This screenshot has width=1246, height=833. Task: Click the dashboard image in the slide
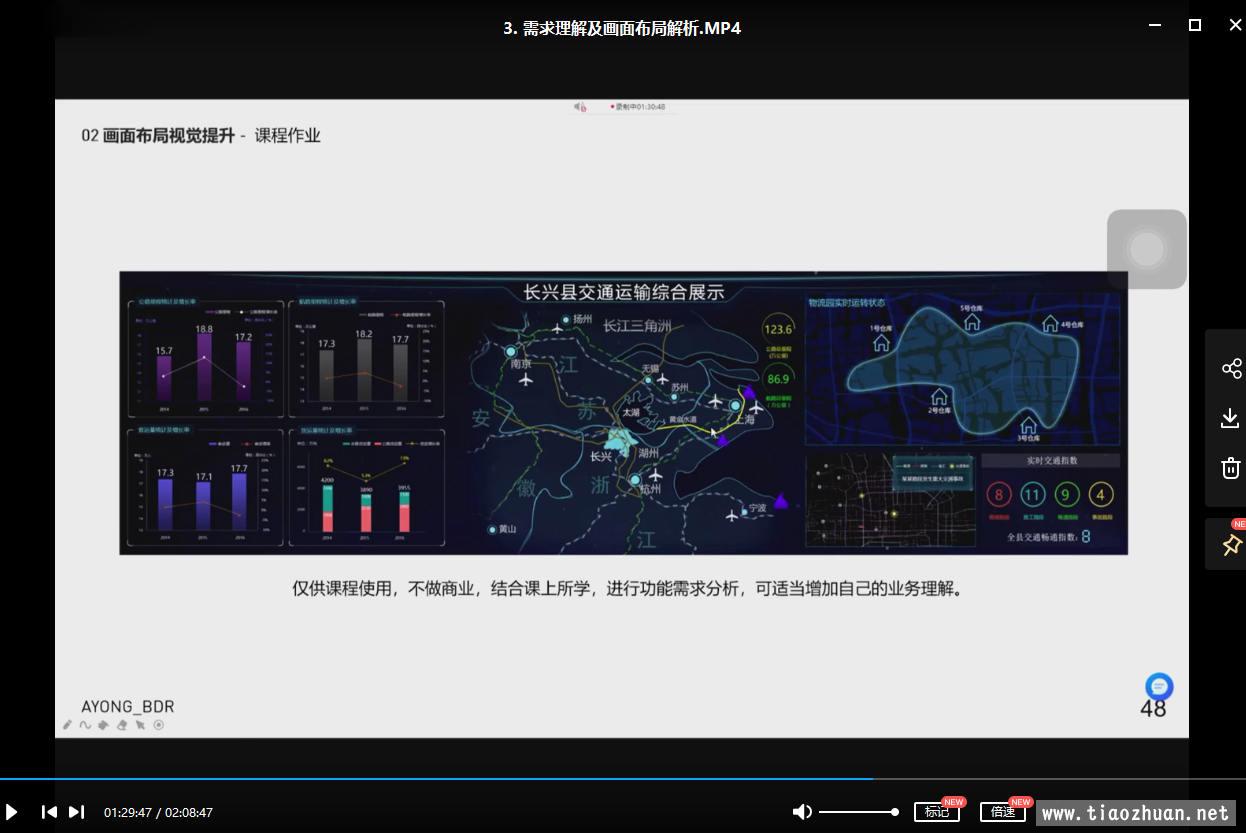pos(623,412)
